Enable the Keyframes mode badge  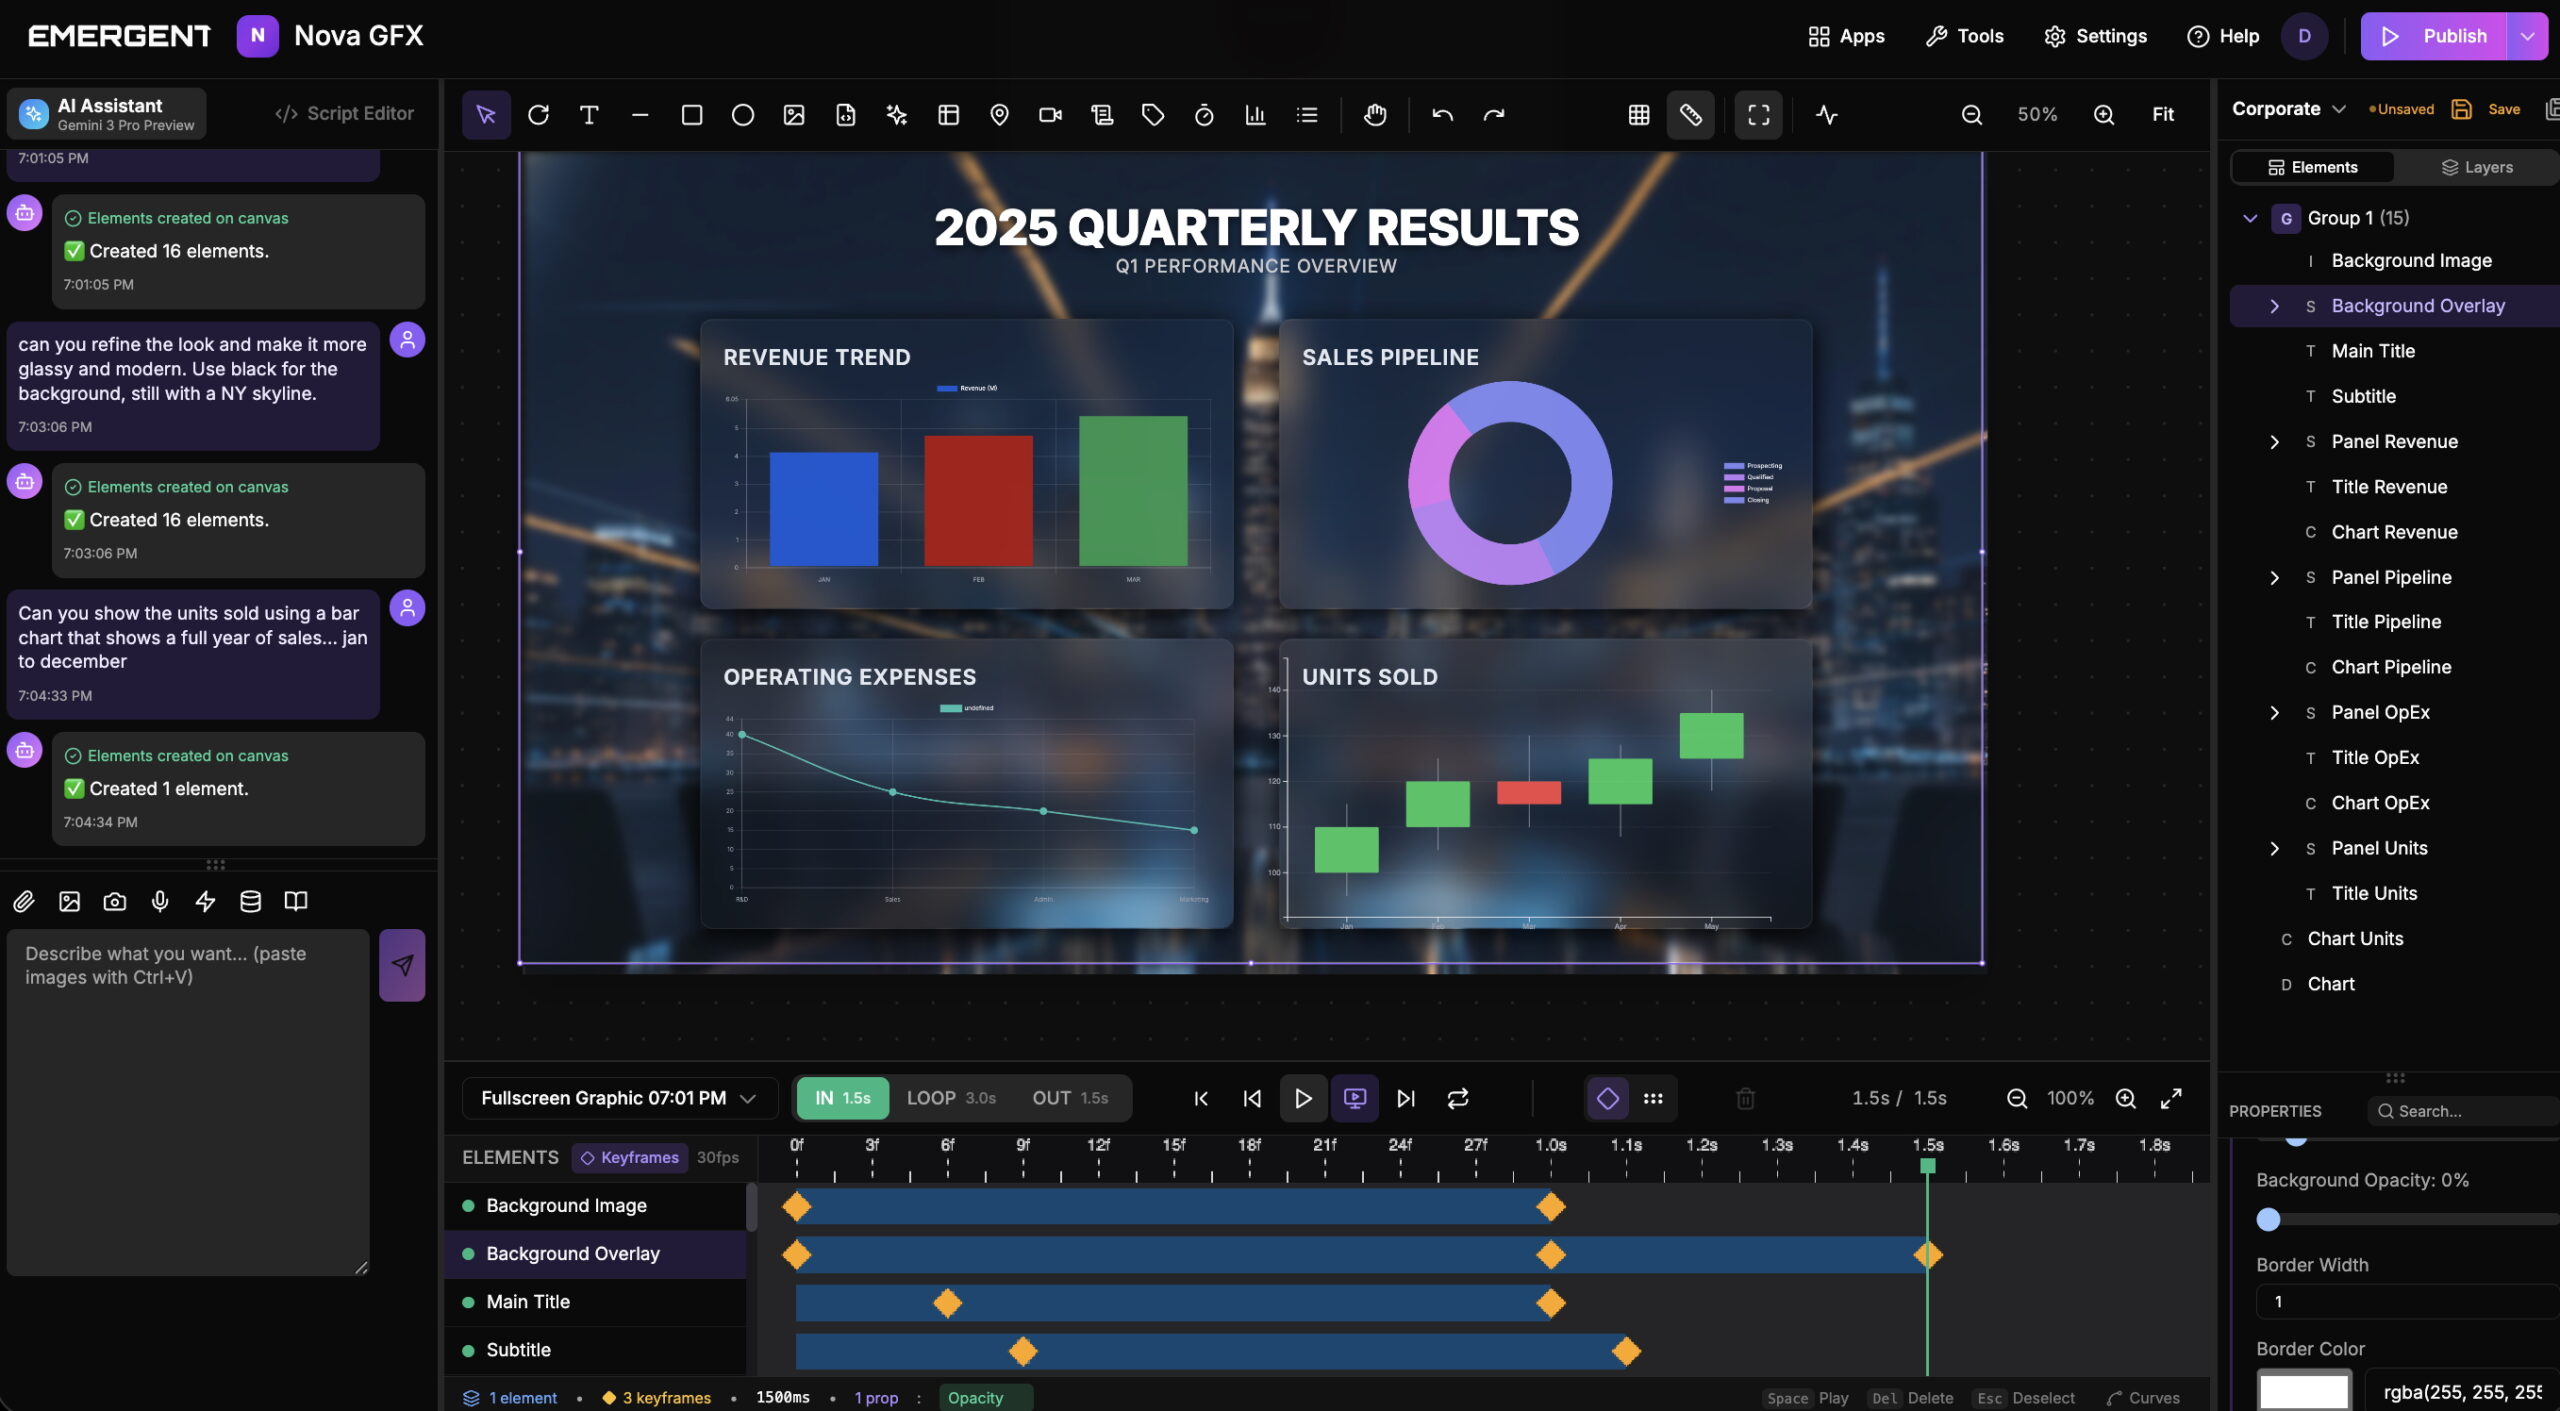coord(629,1157)
